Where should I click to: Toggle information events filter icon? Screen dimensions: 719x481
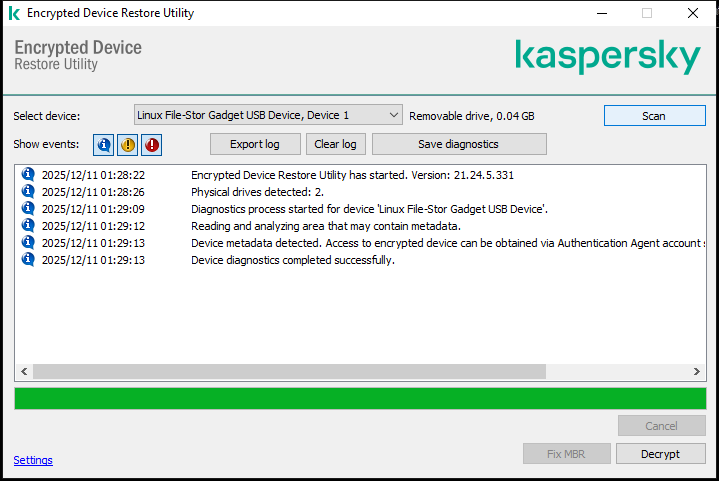point(103,145)
